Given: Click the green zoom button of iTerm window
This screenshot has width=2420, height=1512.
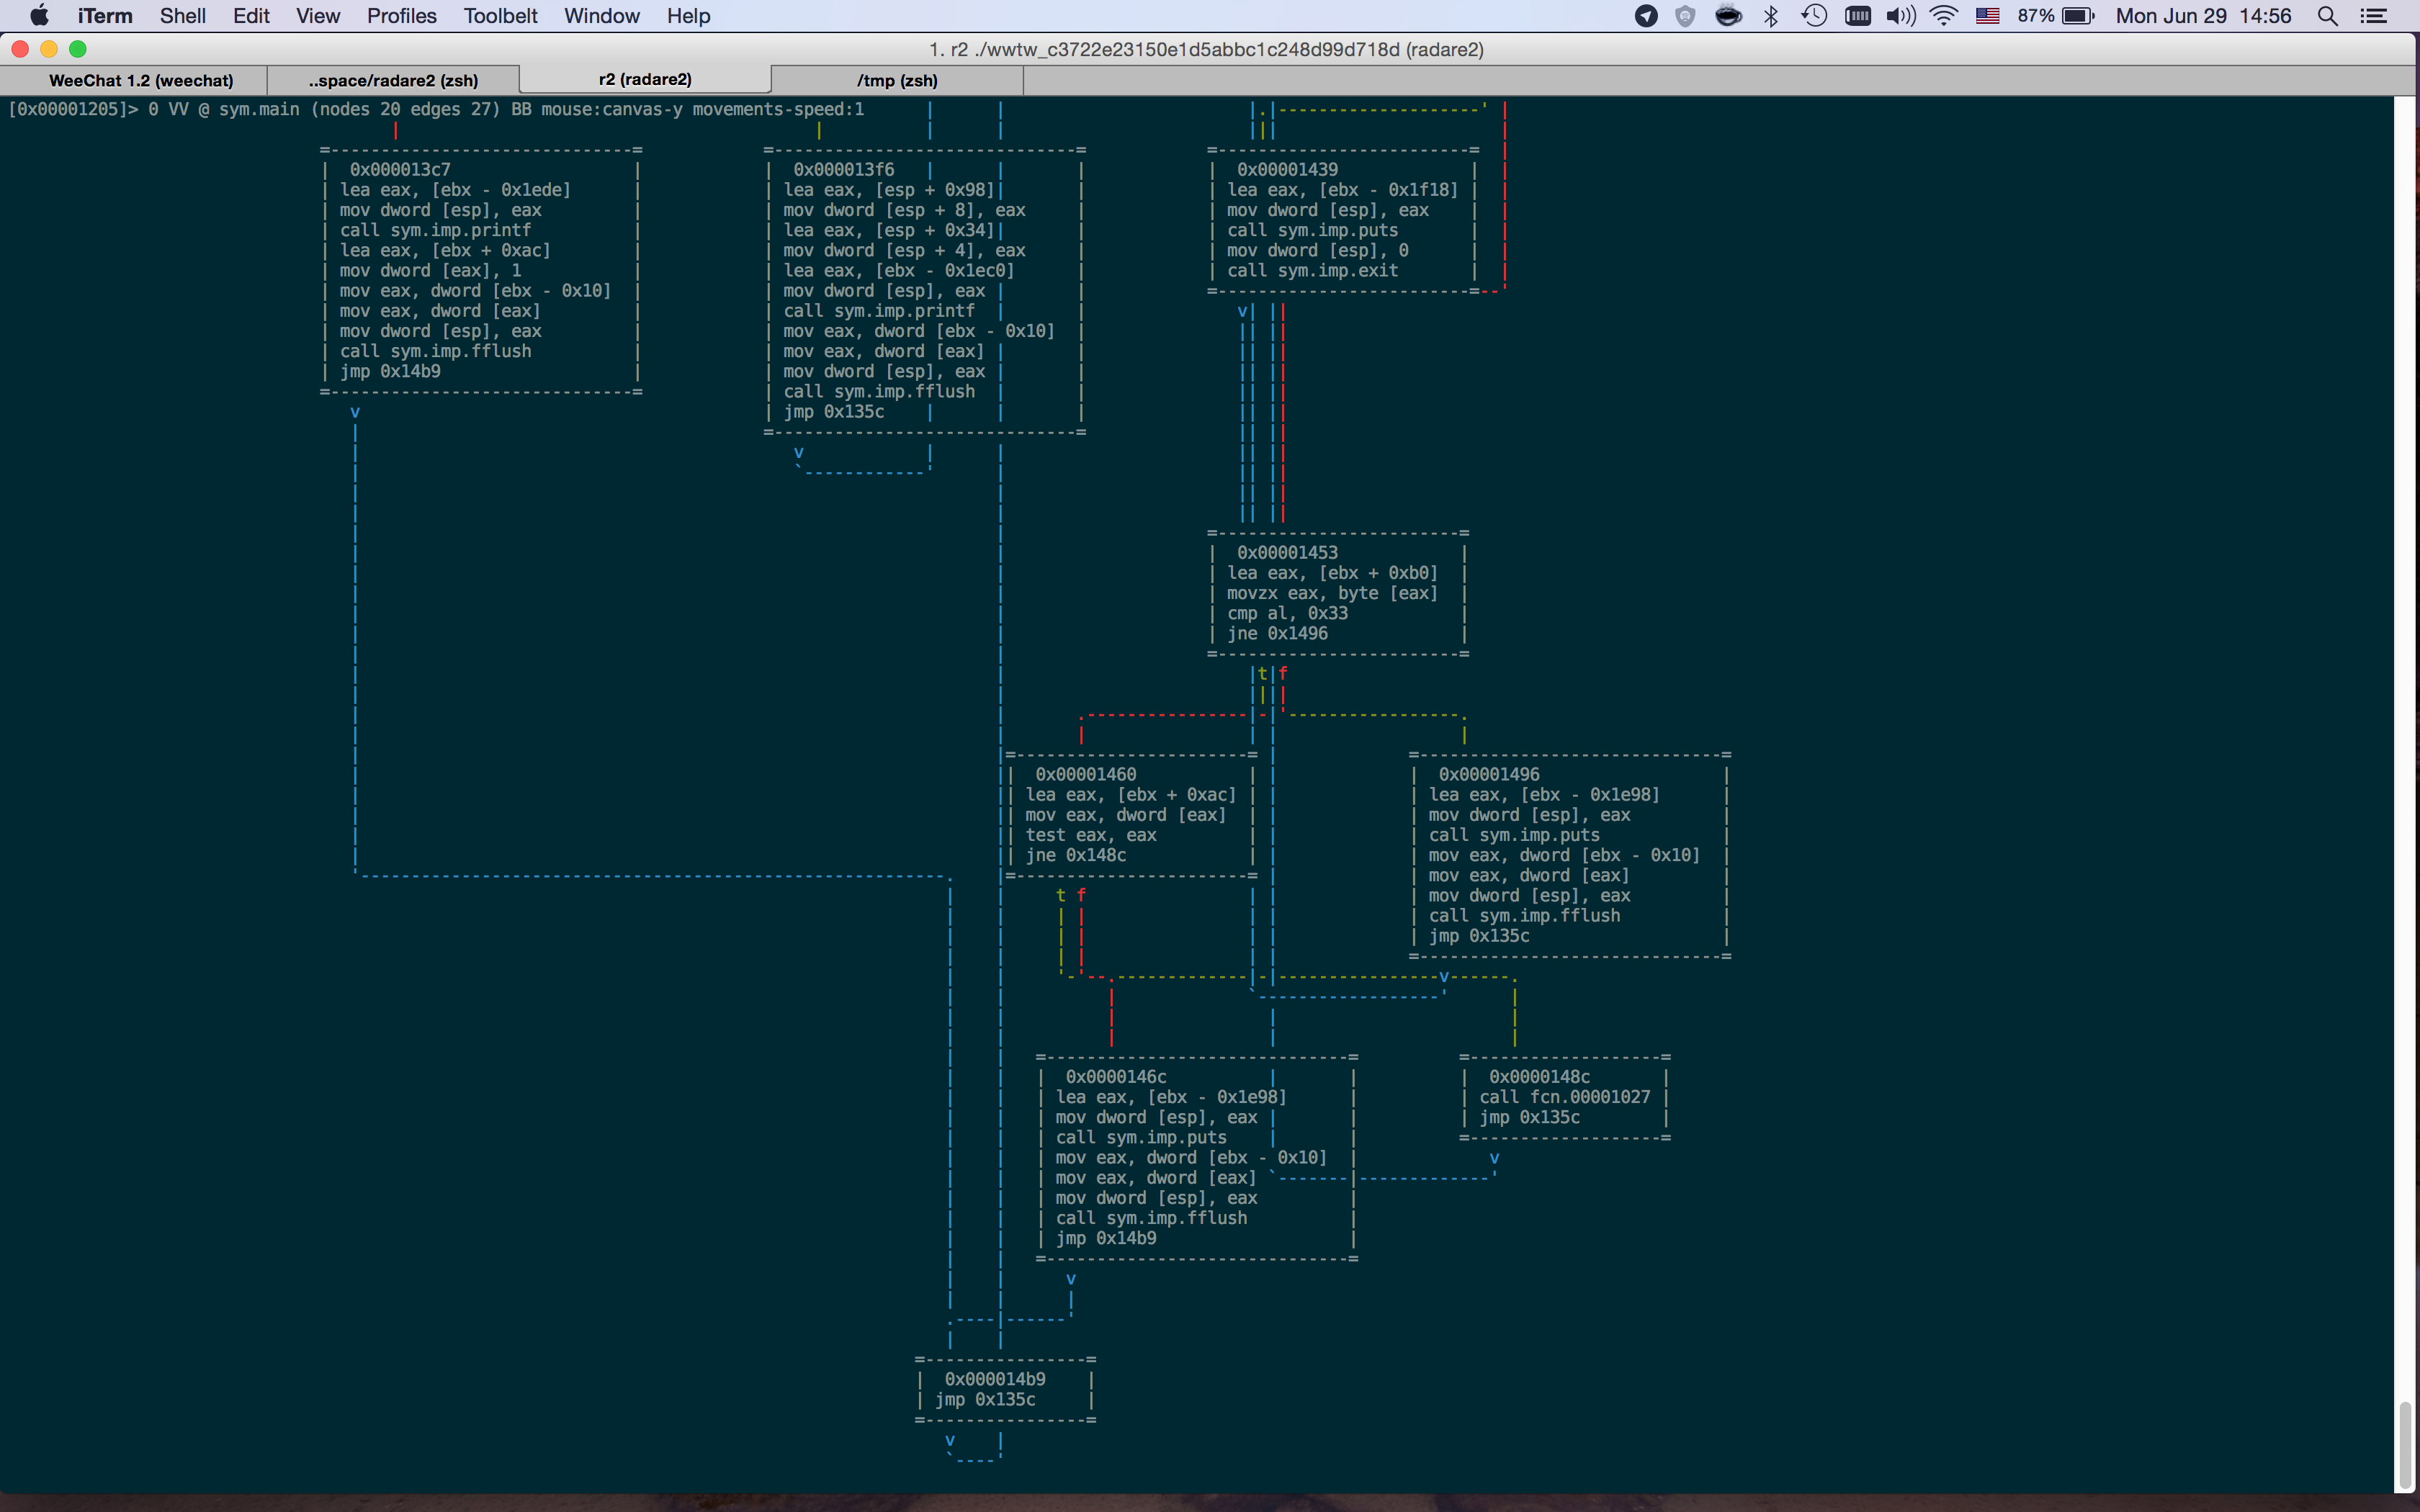Looking at the screenshot, I should [78, 49].
